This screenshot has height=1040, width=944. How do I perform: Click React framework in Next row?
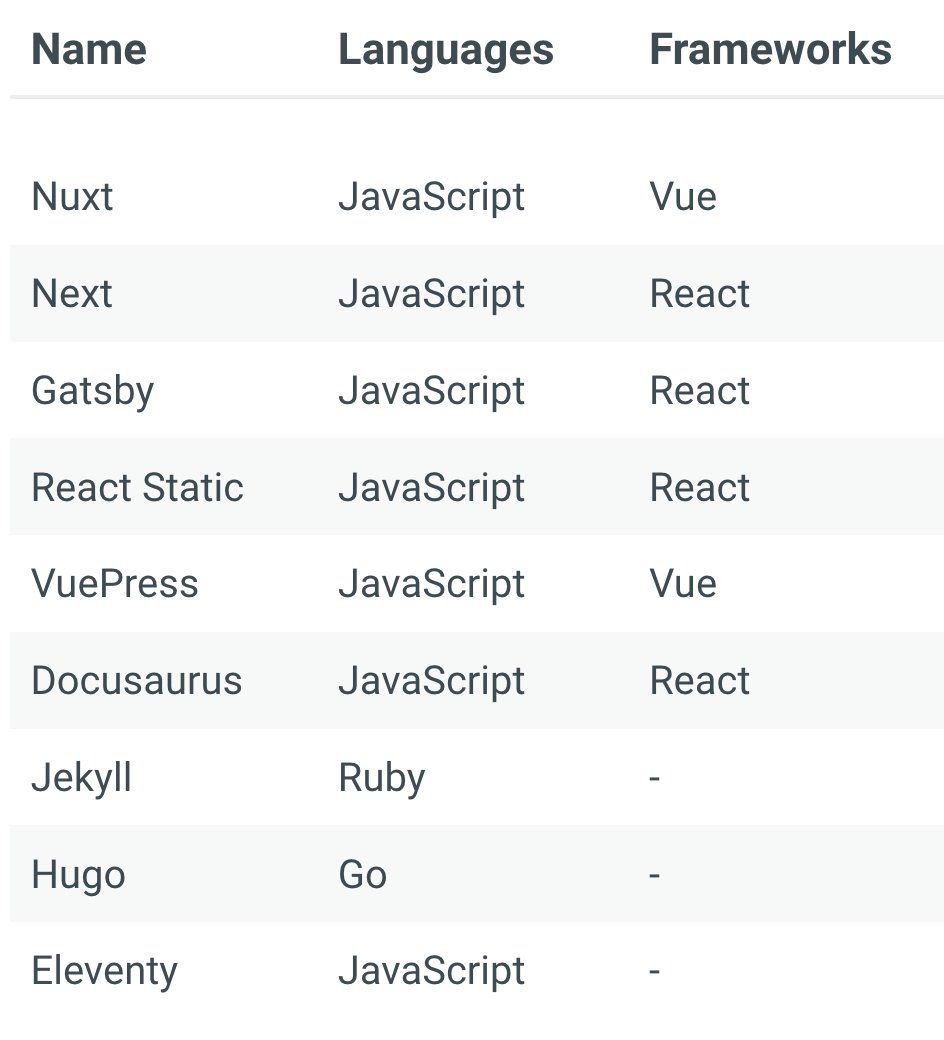[x=699, y=294]
